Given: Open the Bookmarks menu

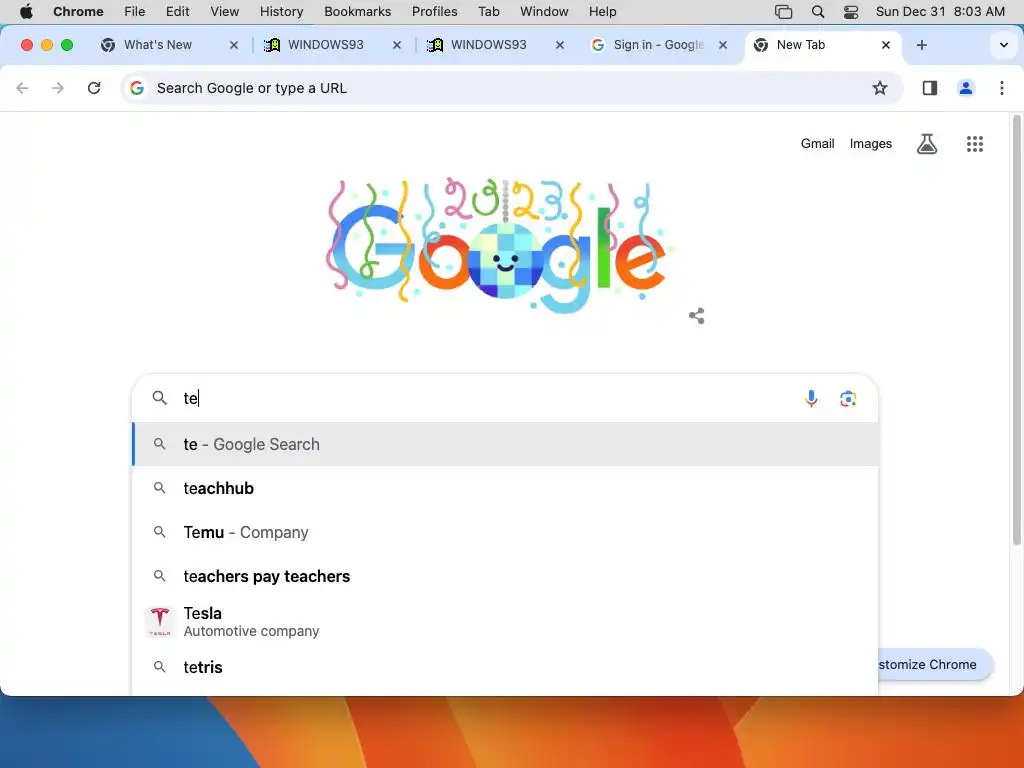Looking at the screenshot, I should click(x=358, y=12).
